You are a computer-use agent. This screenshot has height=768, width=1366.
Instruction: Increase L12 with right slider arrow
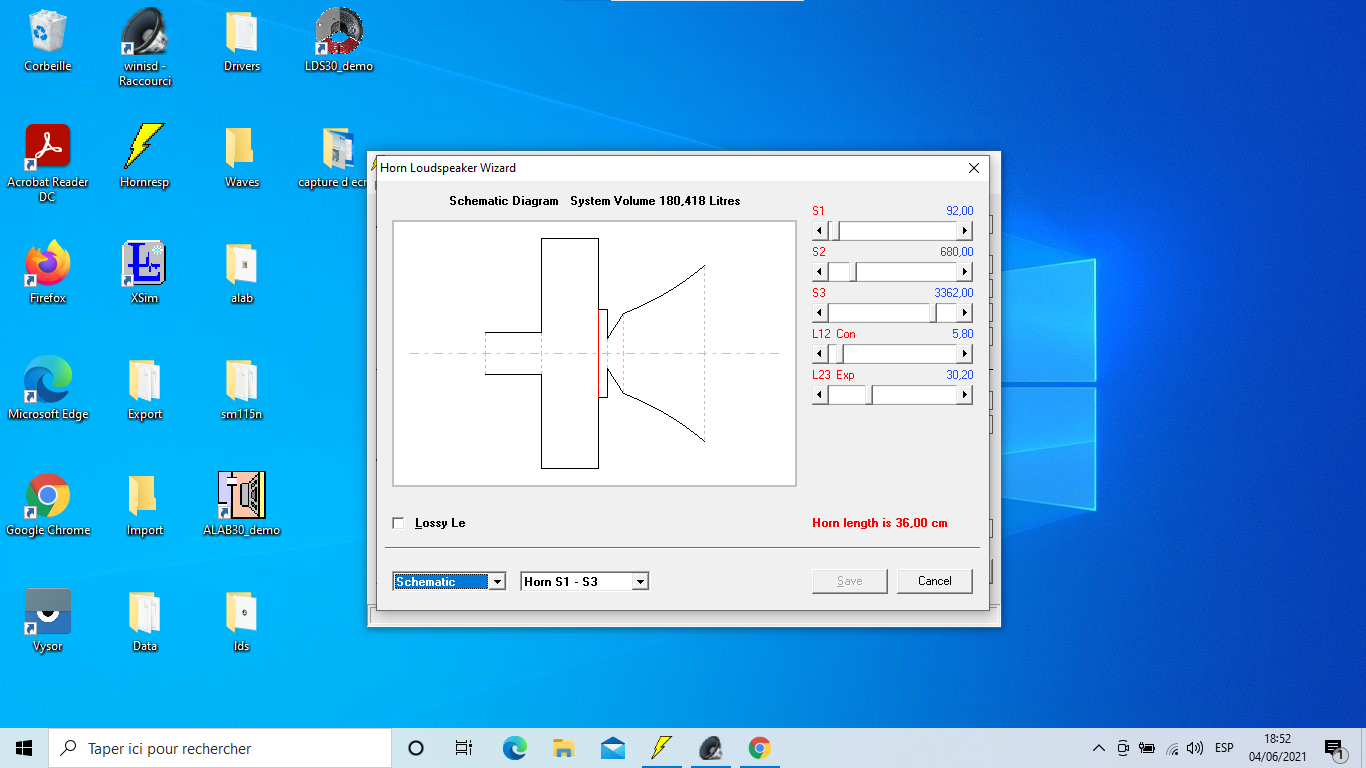click(x=965, y=353)
